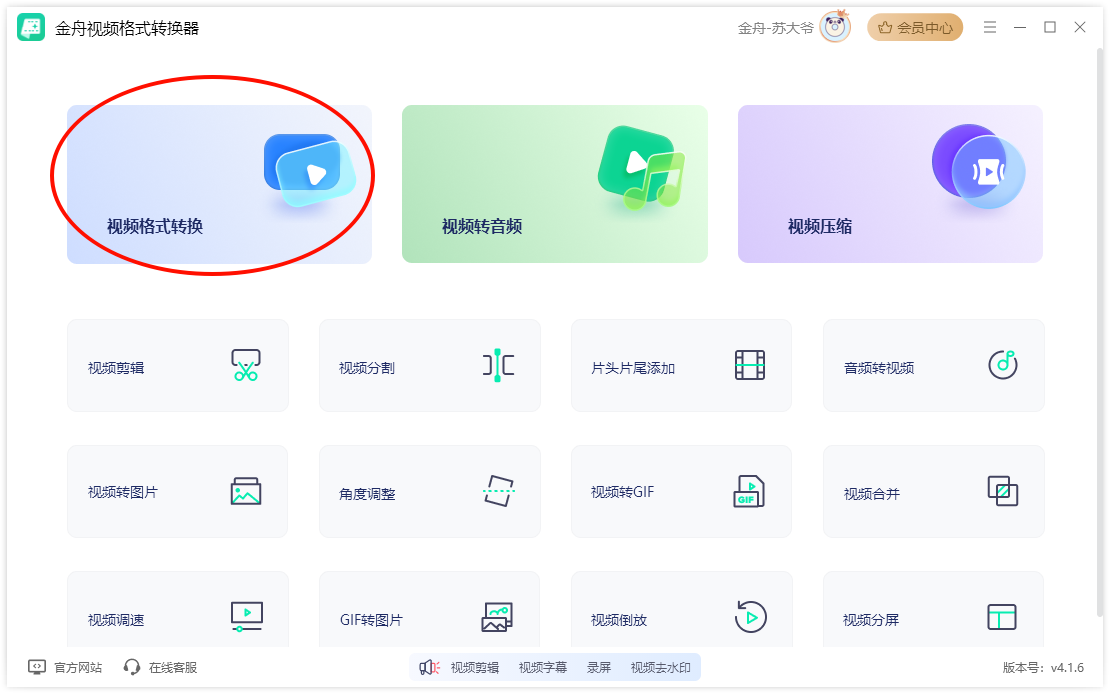
Task: Click the reverse play icon for 视频倒放
Action: click(x=750, y=617)
